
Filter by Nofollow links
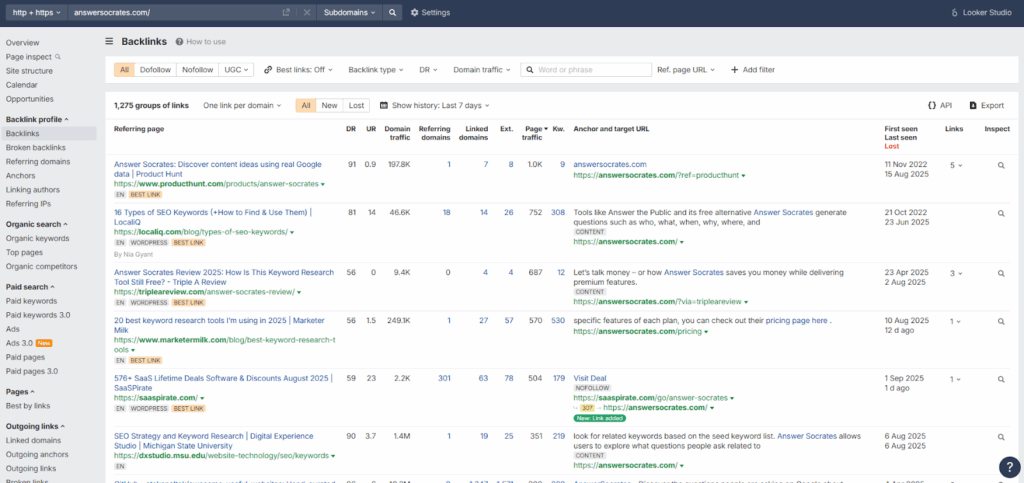(197, 70)
